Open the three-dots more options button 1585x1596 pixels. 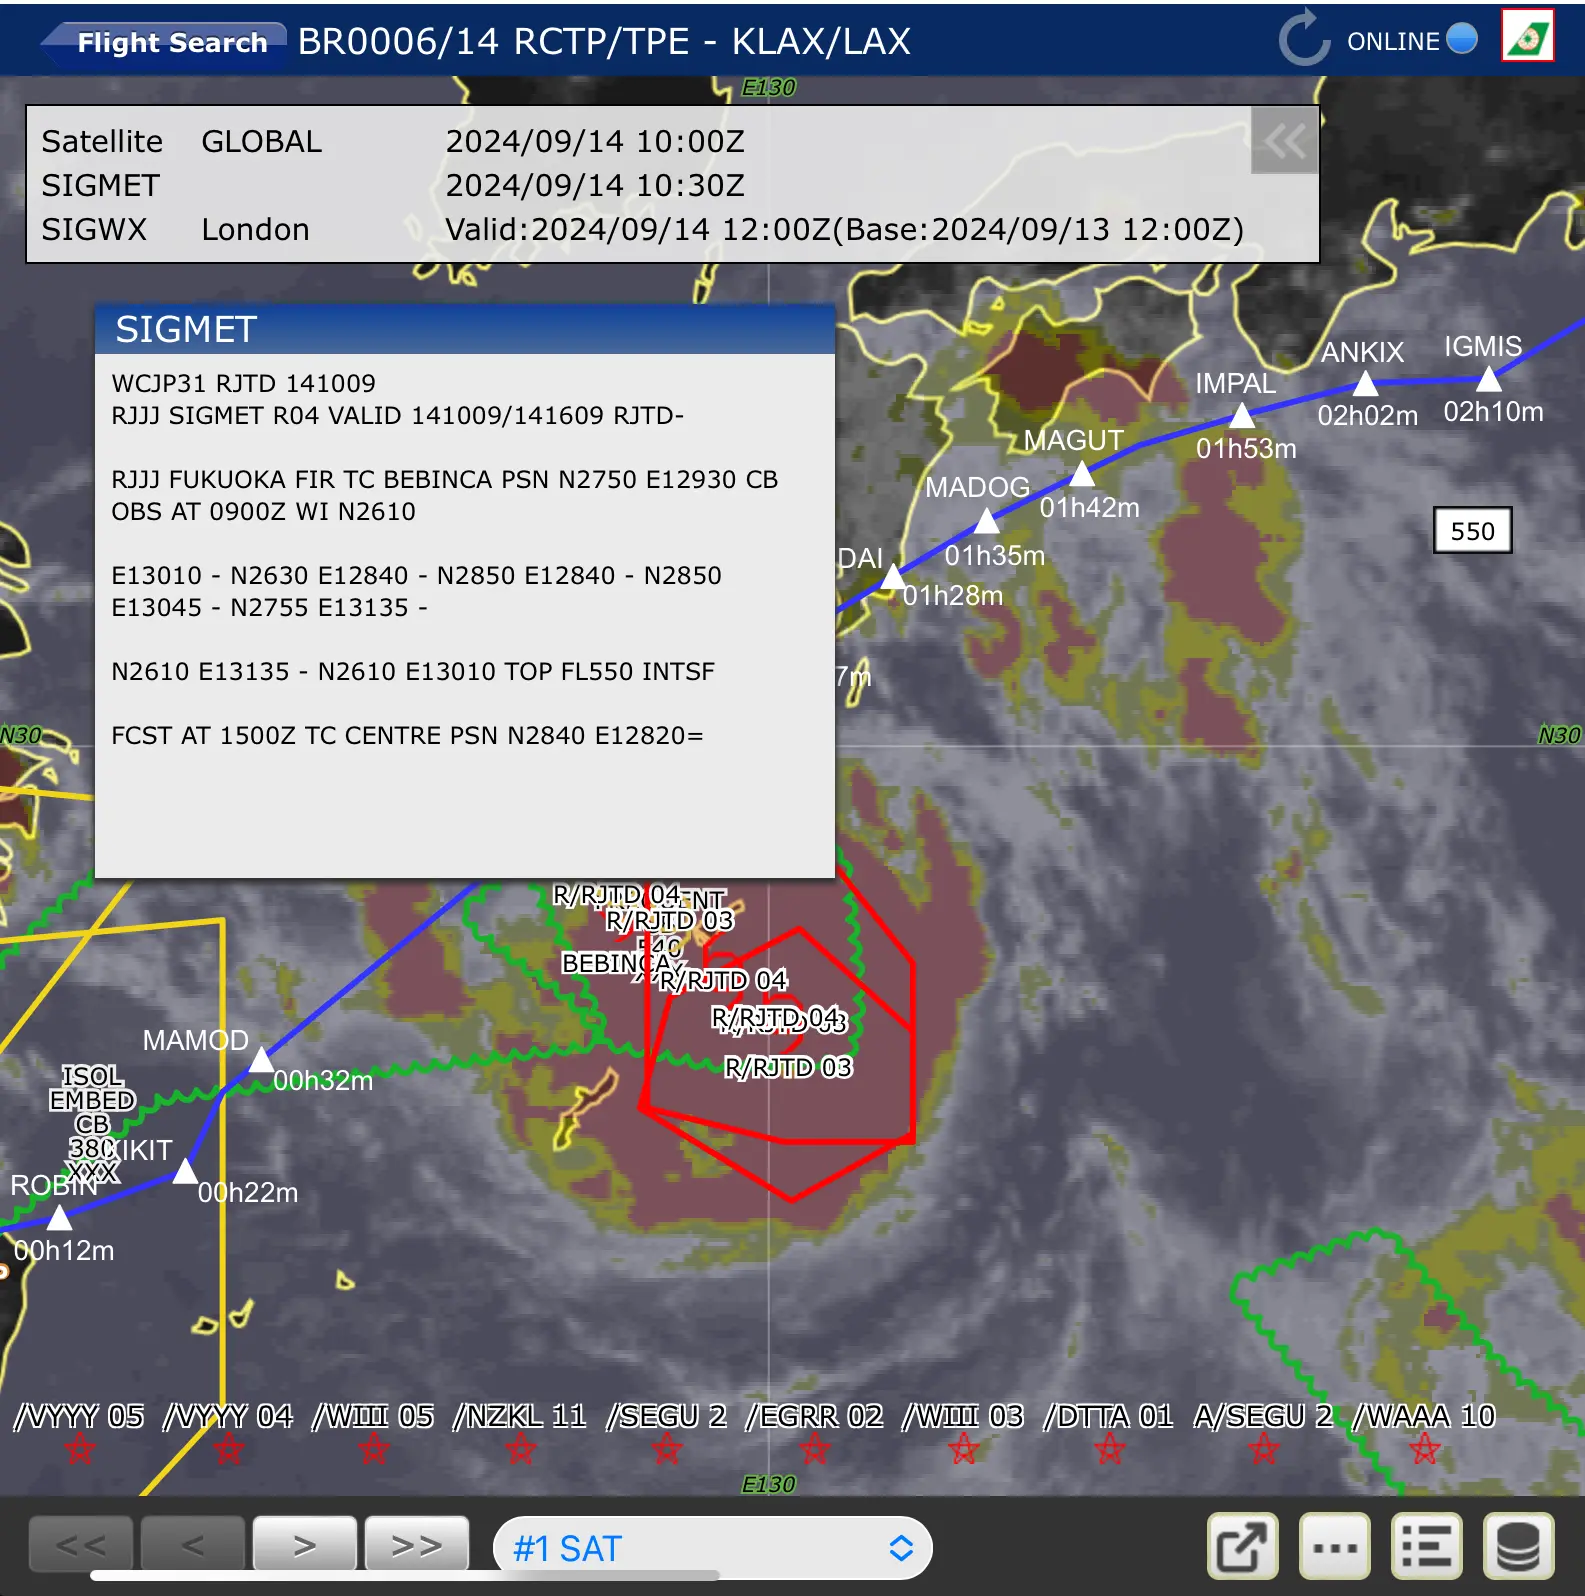click(x=1334, y=1546)
